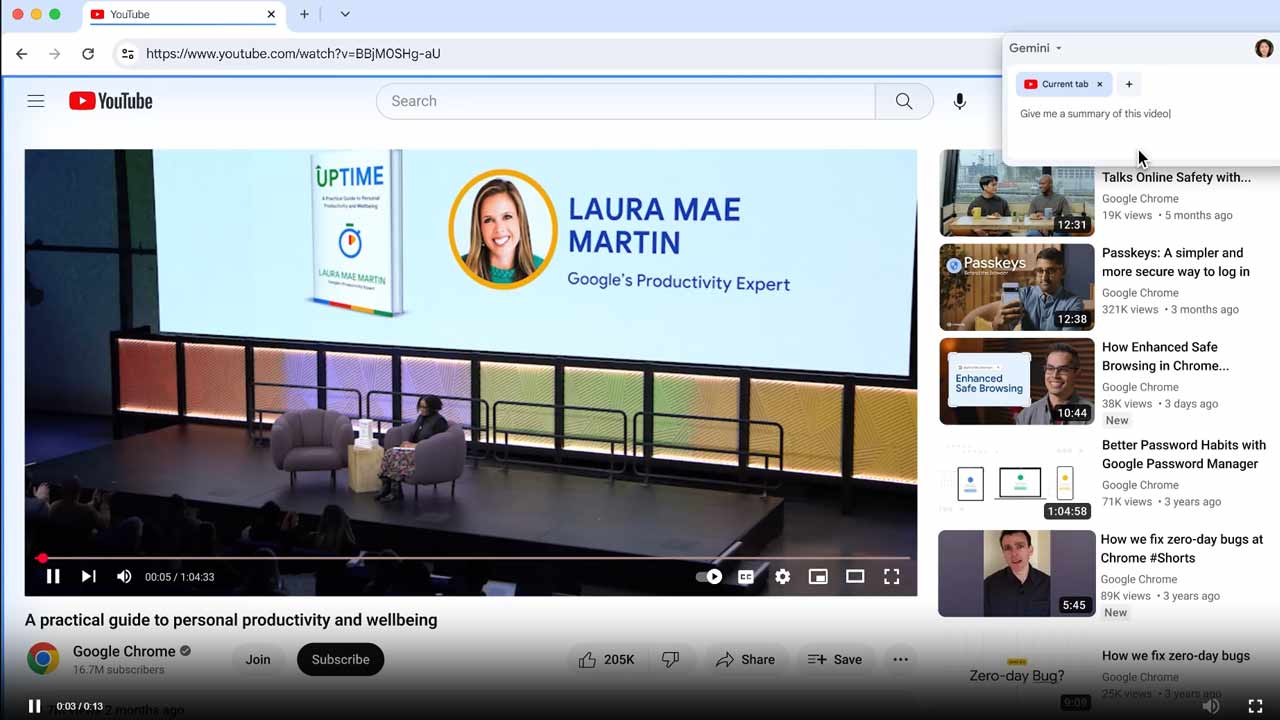The image size is (1280, 720).
Task: Join the Google Chrome channel
Action: (x=258, y=659)
